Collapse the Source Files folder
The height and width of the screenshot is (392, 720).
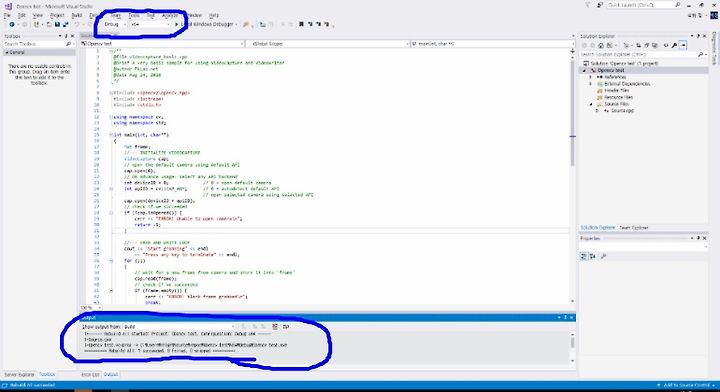(x=591, y=104)
